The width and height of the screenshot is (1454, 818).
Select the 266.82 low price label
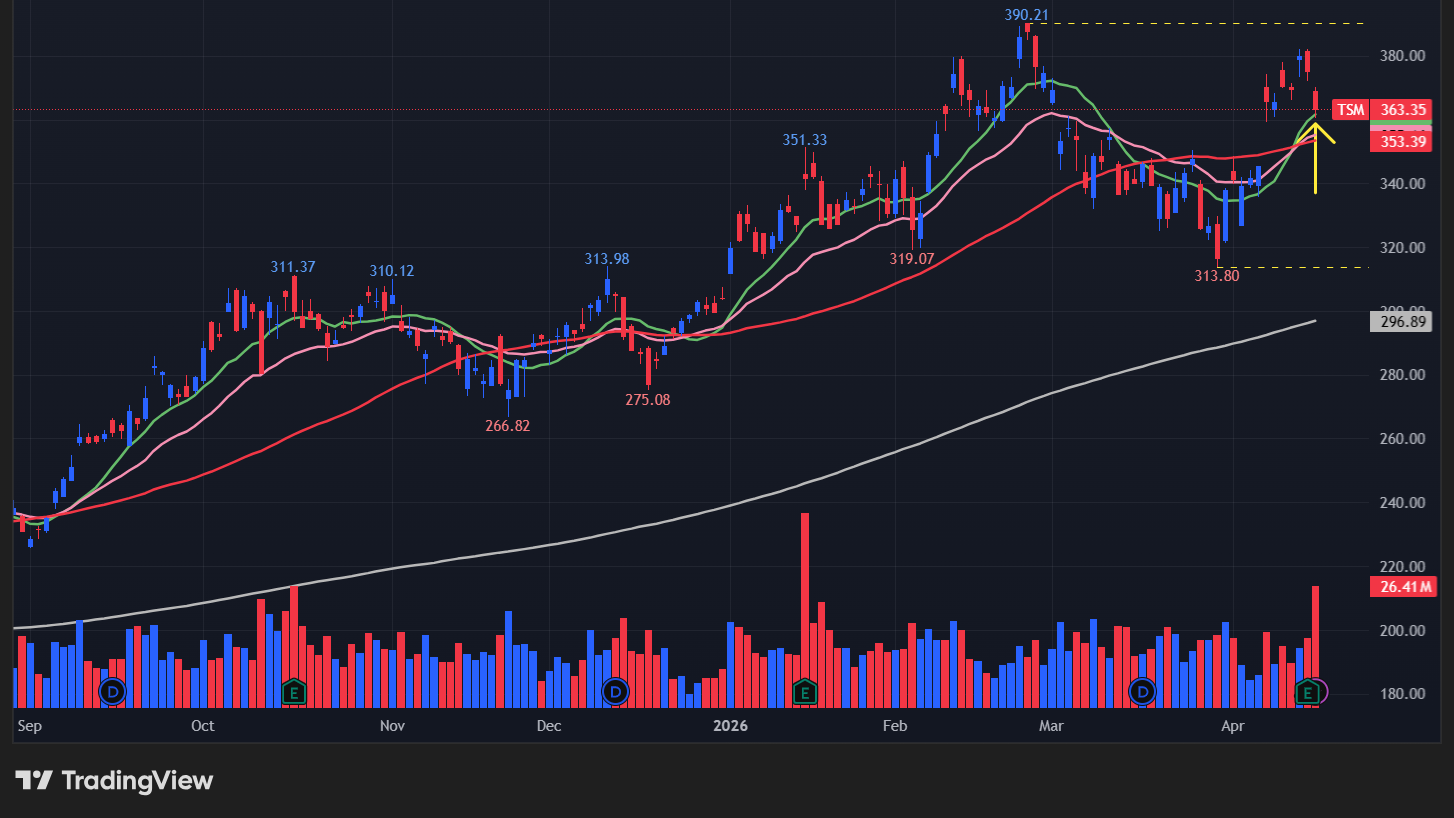(507, 426)
